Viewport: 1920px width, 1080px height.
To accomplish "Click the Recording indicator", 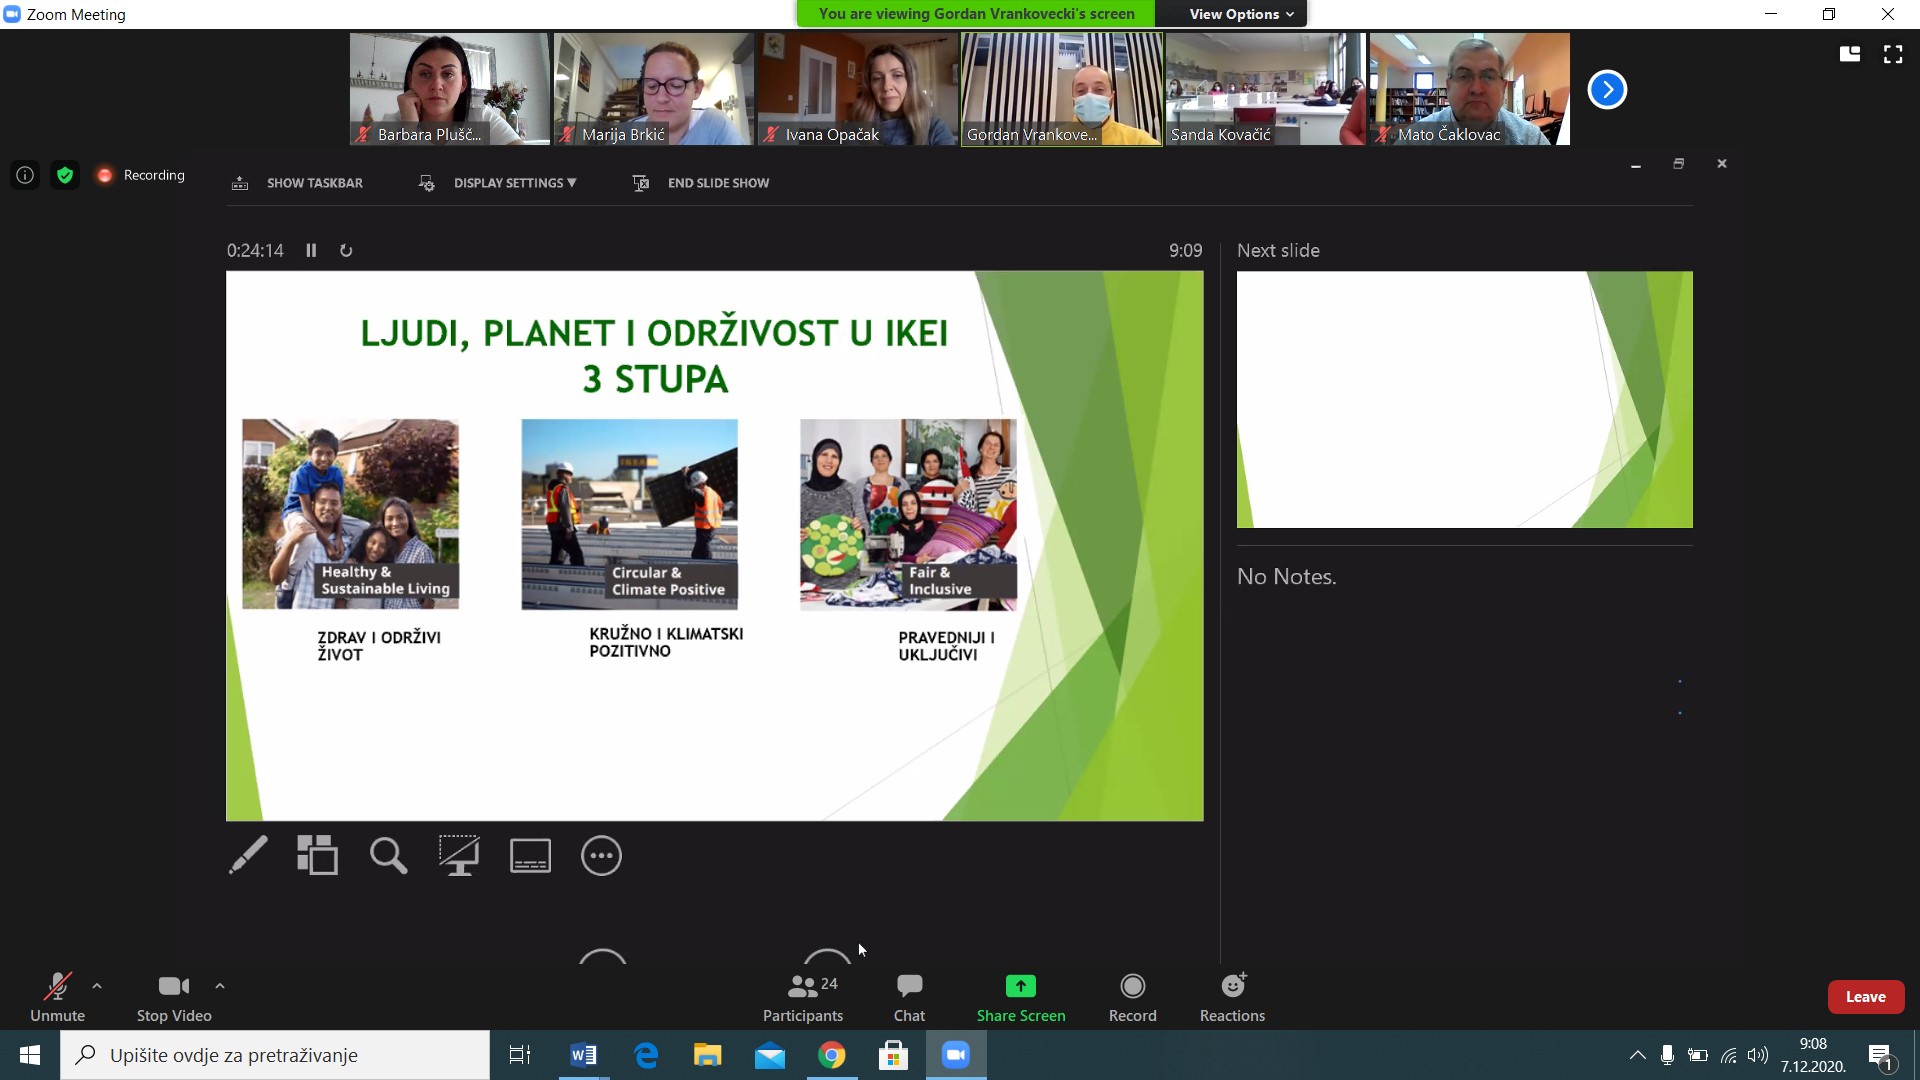I will click(141, 175).
